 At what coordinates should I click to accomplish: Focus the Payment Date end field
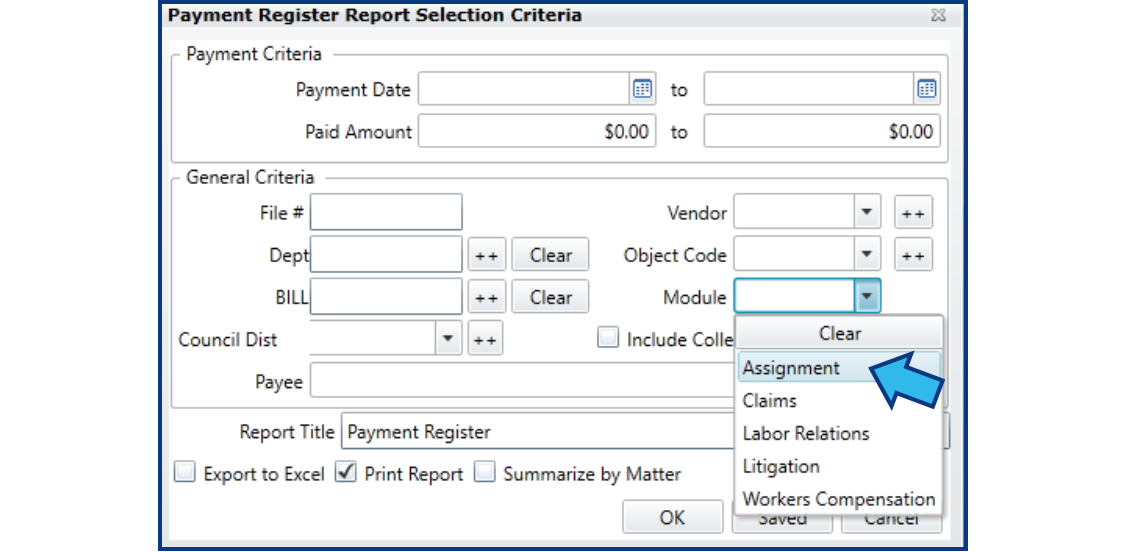click(x=809, y=90)
